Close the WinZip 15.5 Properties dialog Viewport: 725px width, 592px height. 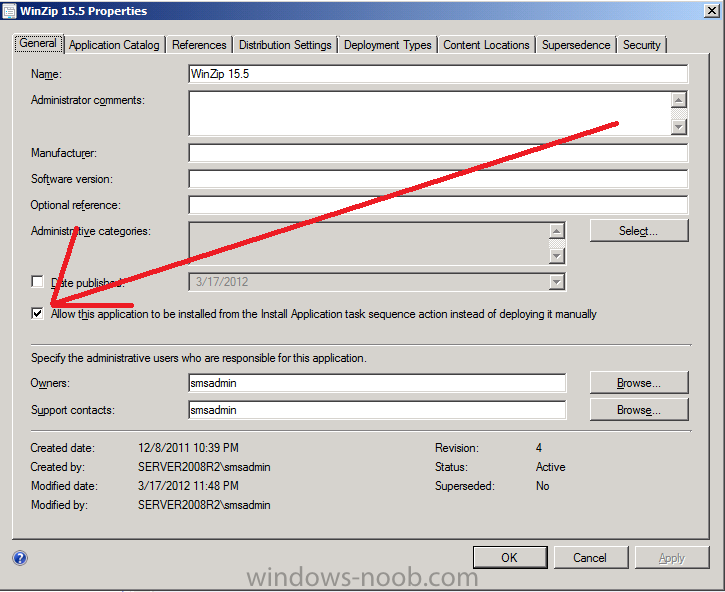pyautogui.click(x=711, y=11)
